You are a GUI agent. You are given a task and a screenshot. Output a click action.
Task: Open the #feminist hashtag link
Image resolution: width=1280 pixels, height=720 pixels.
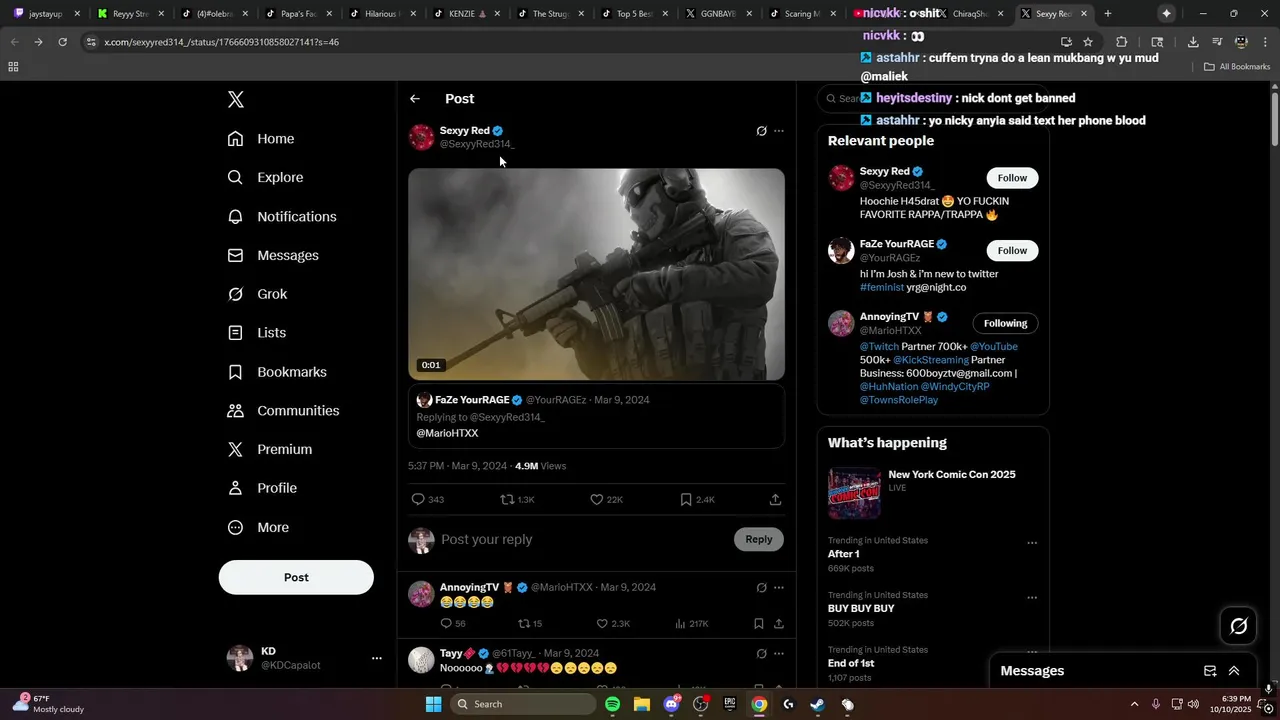[x=881, y=287]
